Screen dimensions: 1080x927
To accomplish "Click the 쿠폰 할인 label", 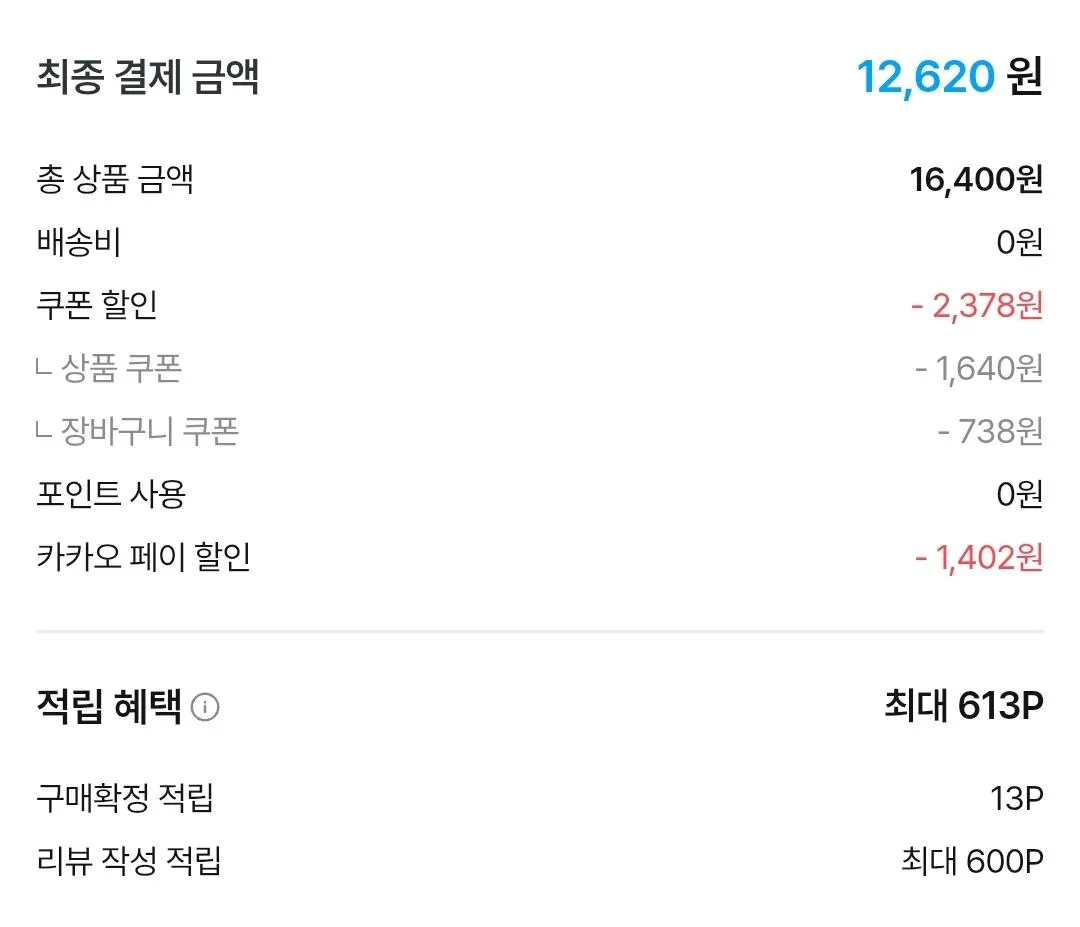I will tap(97, 305).
